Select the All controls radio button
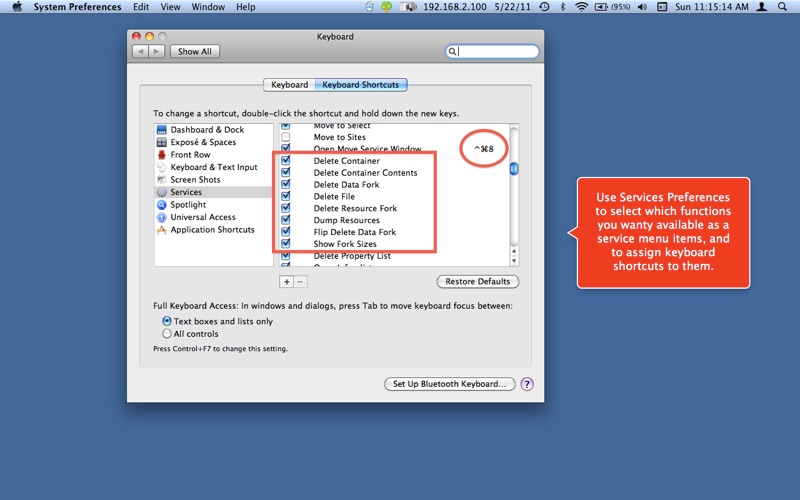Screen dimensions: 800x500 tap(167, 334)
